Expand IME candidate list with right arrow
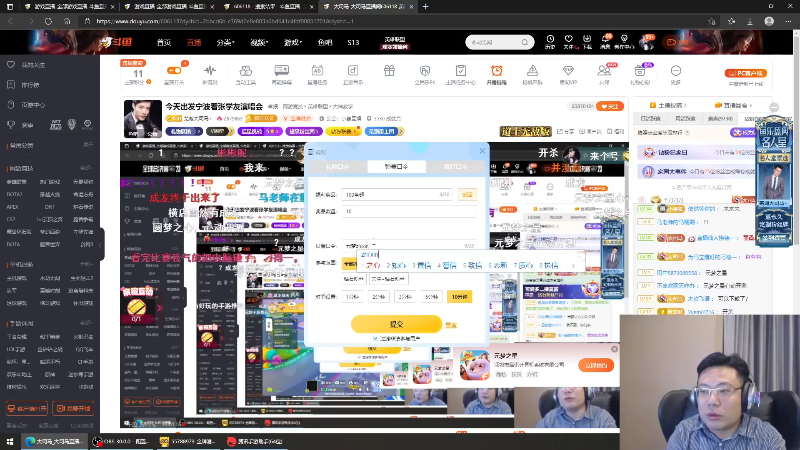Image resolution: width=800 pixels, height=450 pixels. pos(573,265)
